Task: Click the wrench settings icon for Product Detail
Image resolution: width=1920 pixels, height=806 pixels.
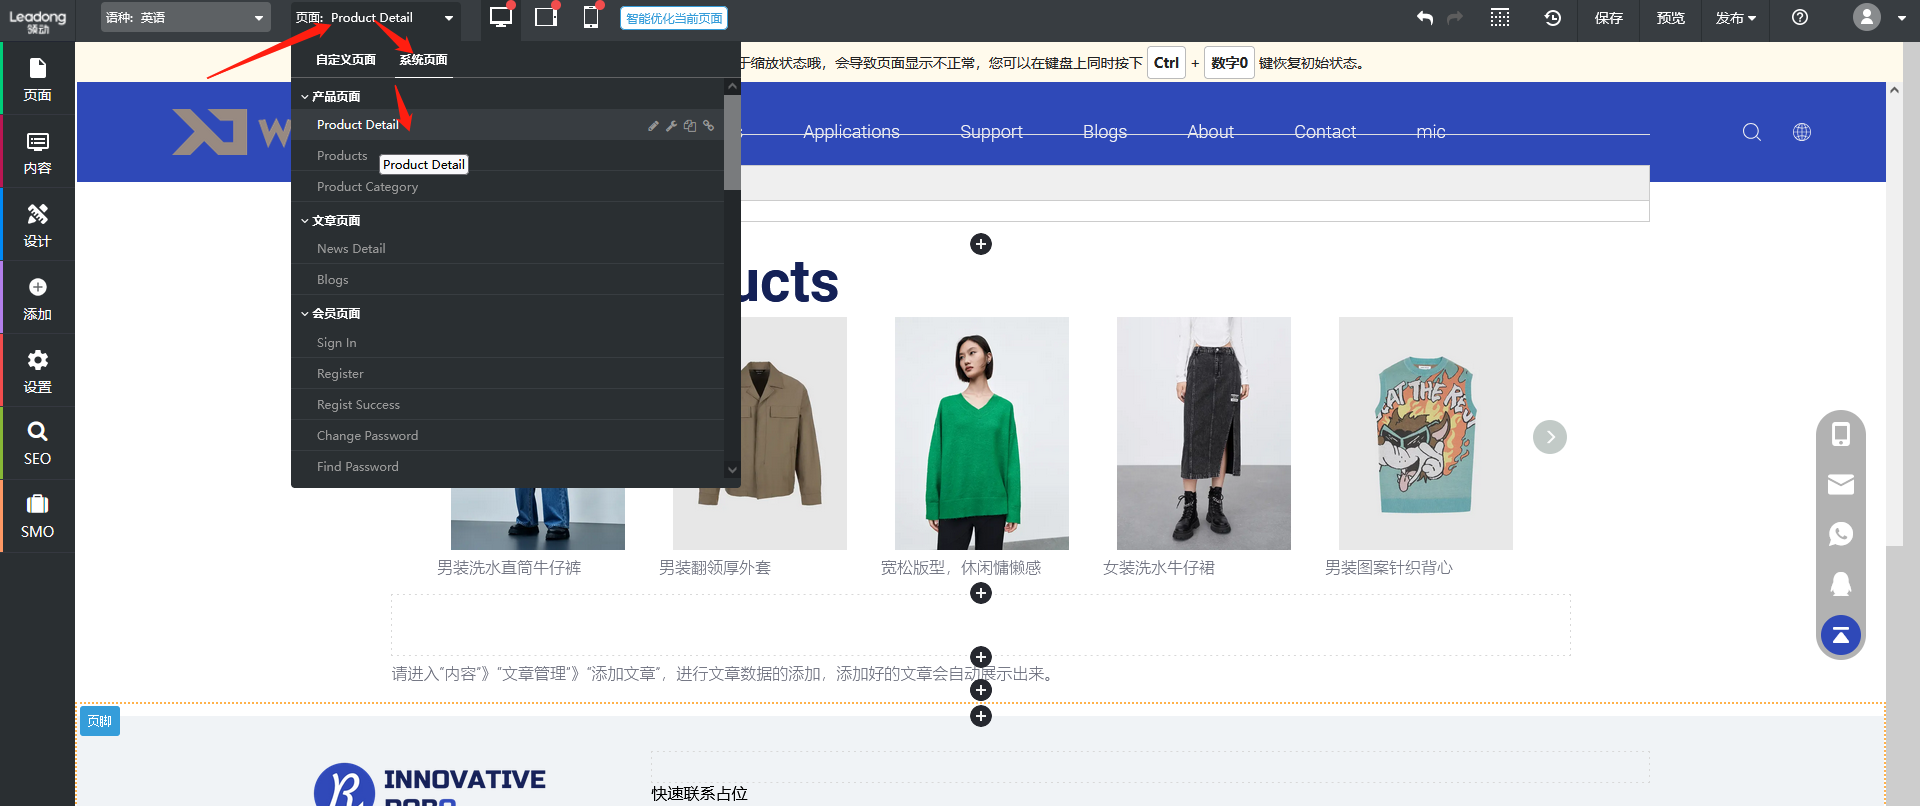Action: pyautogui.click(x=671, y=125)
